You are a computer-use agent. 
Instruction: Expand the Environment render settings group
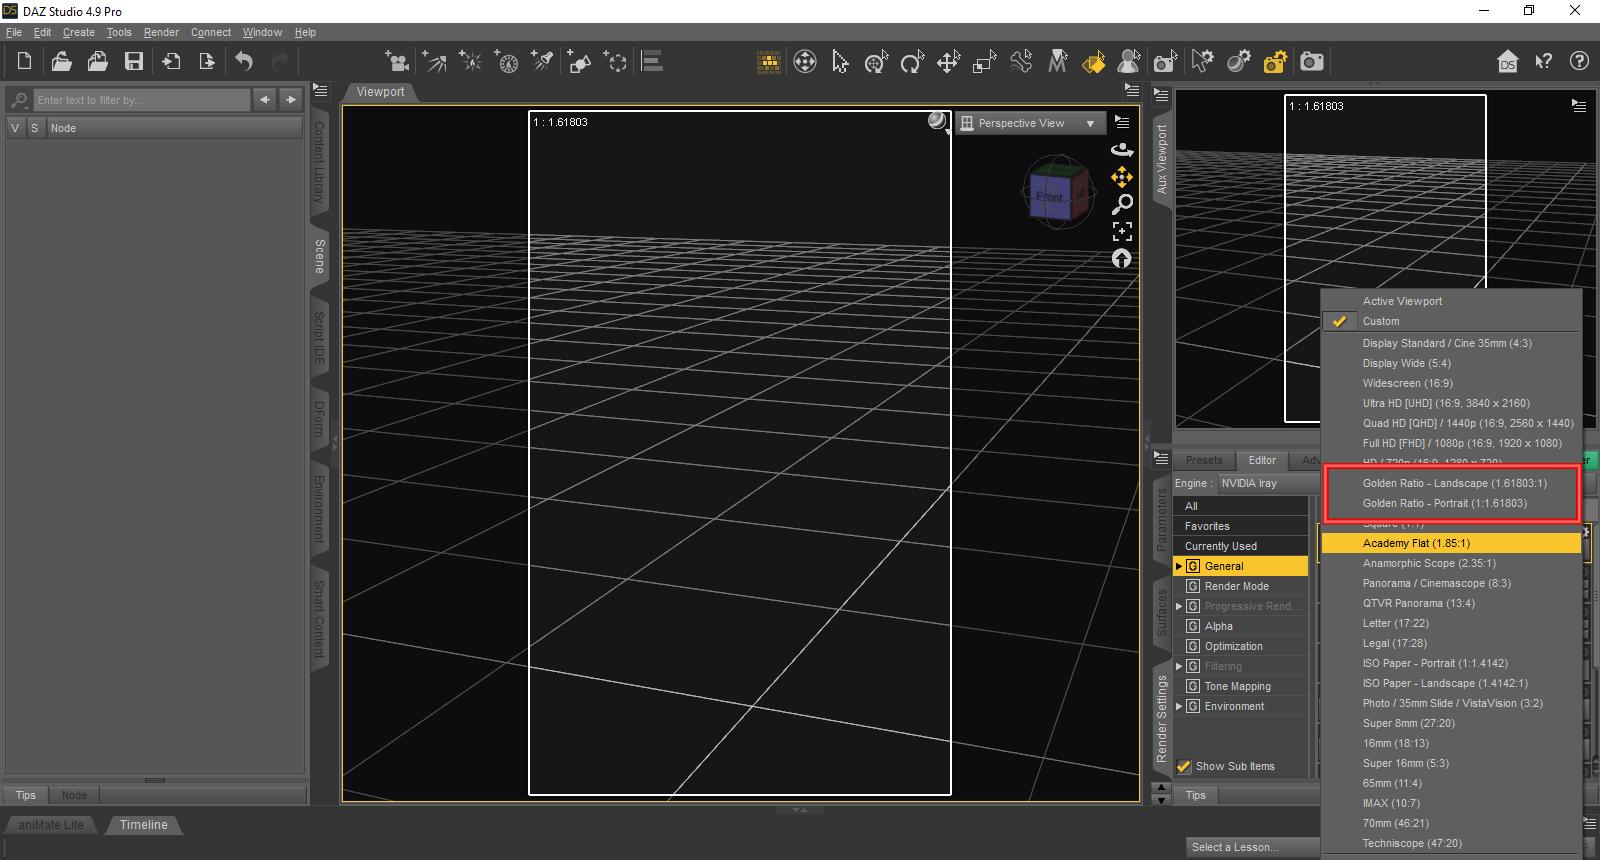point(1179,706)
